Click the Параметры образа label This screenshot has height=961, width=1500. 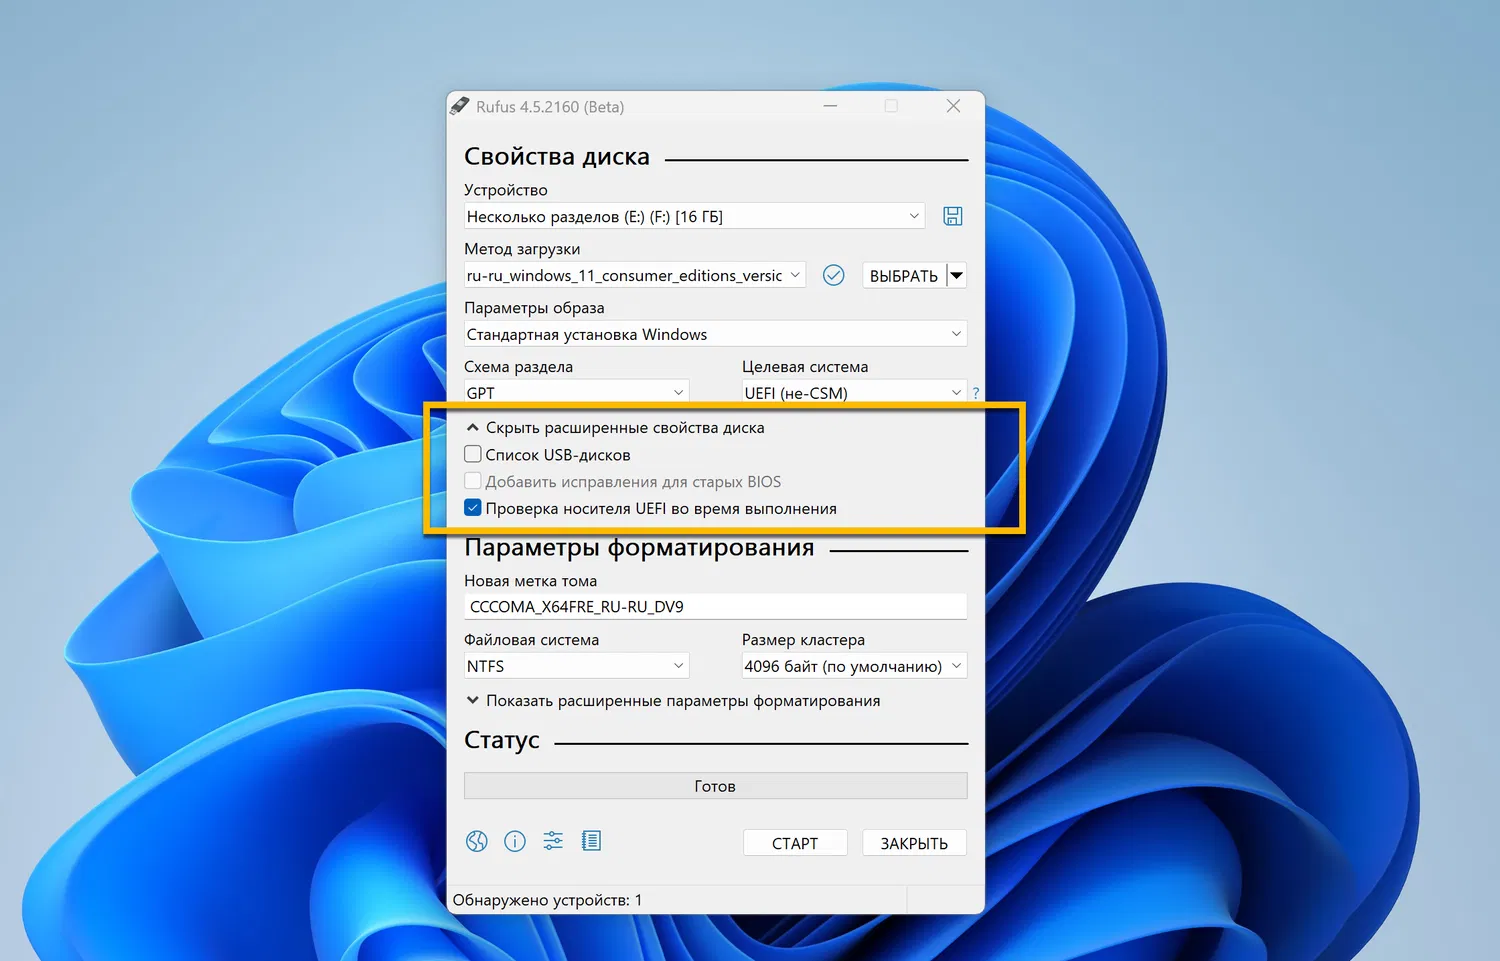pyautogui.click(x=534, y=308)
